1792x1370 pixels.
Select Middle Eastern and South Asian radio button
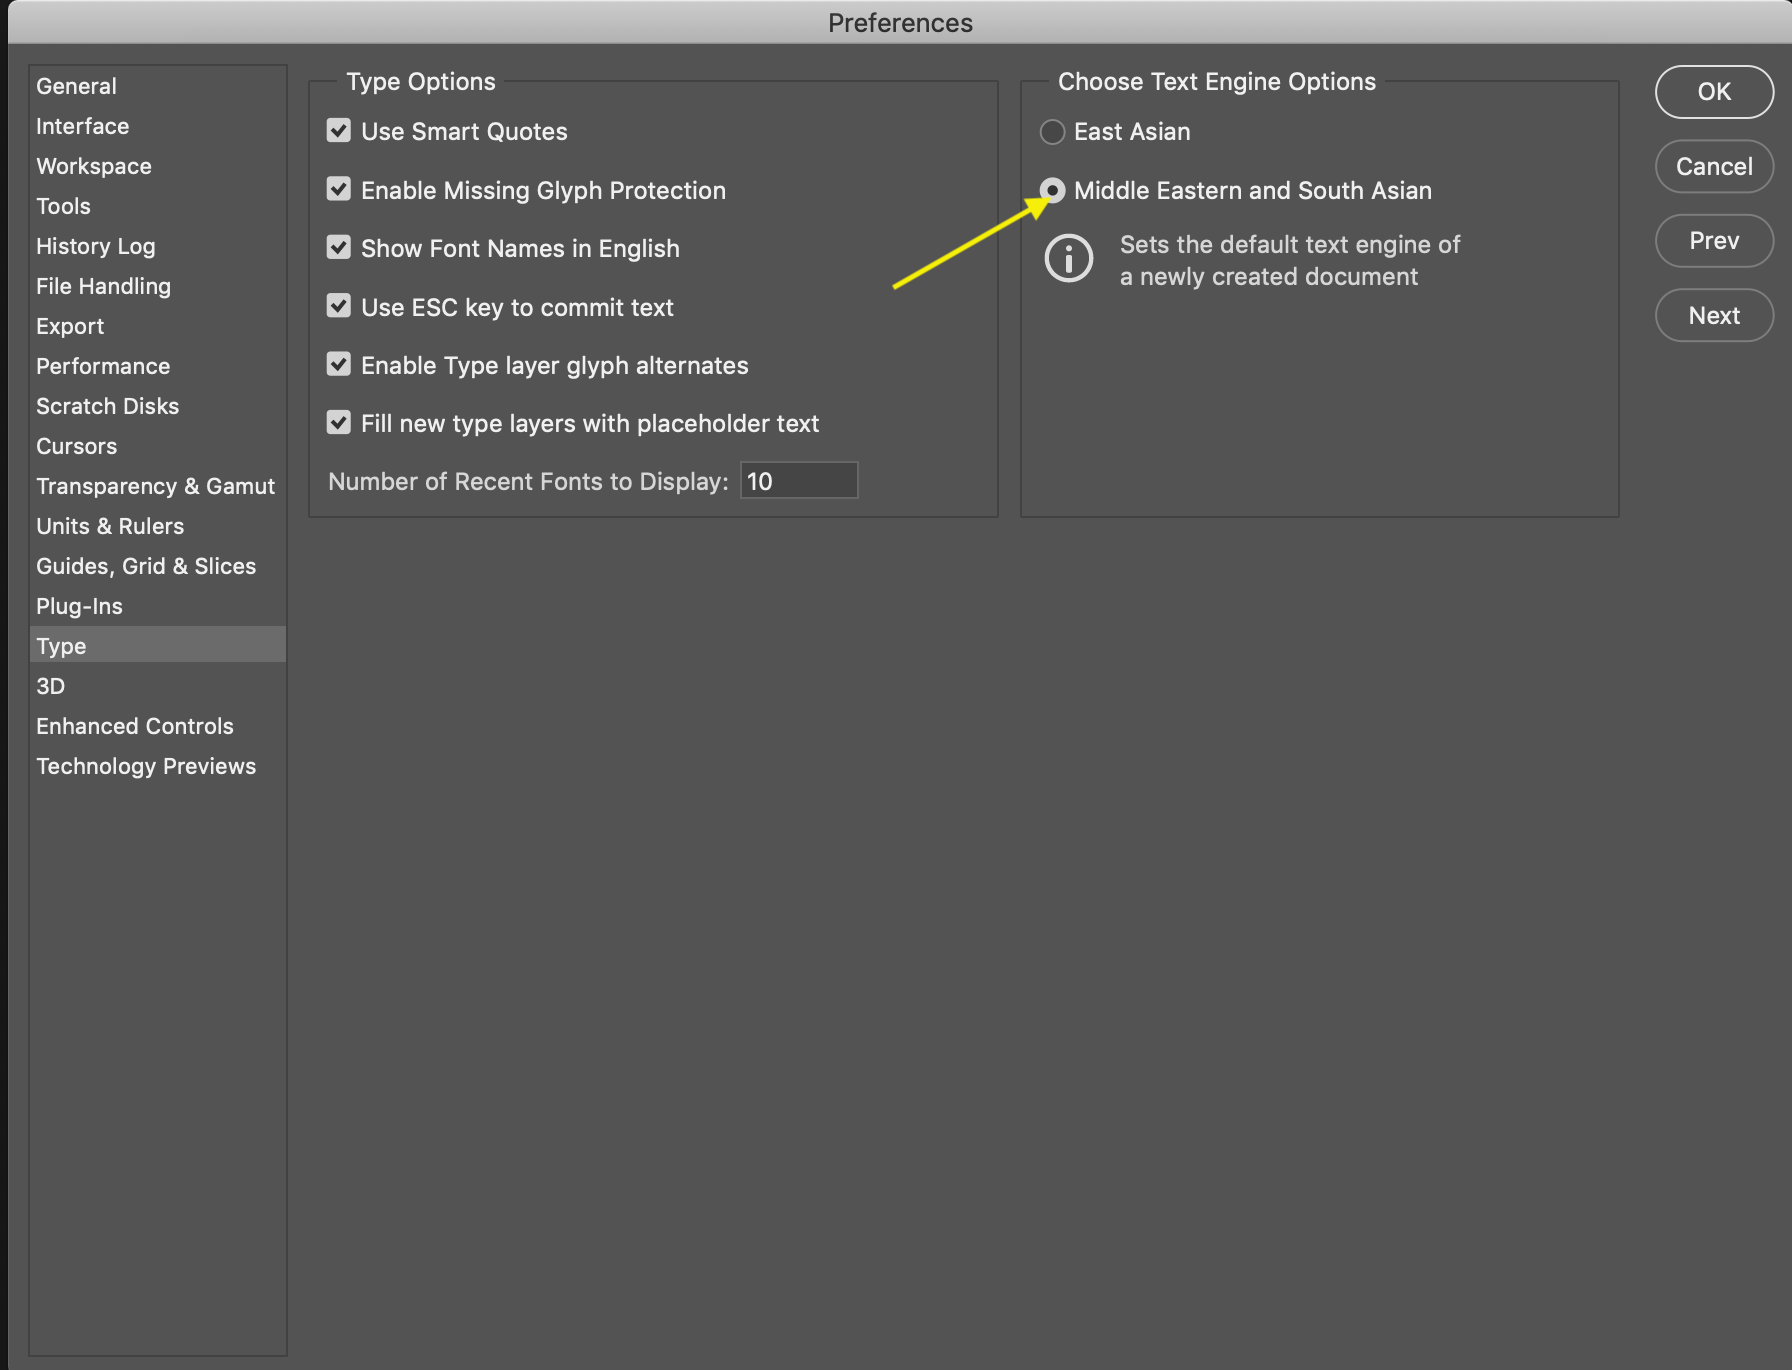1052,190
